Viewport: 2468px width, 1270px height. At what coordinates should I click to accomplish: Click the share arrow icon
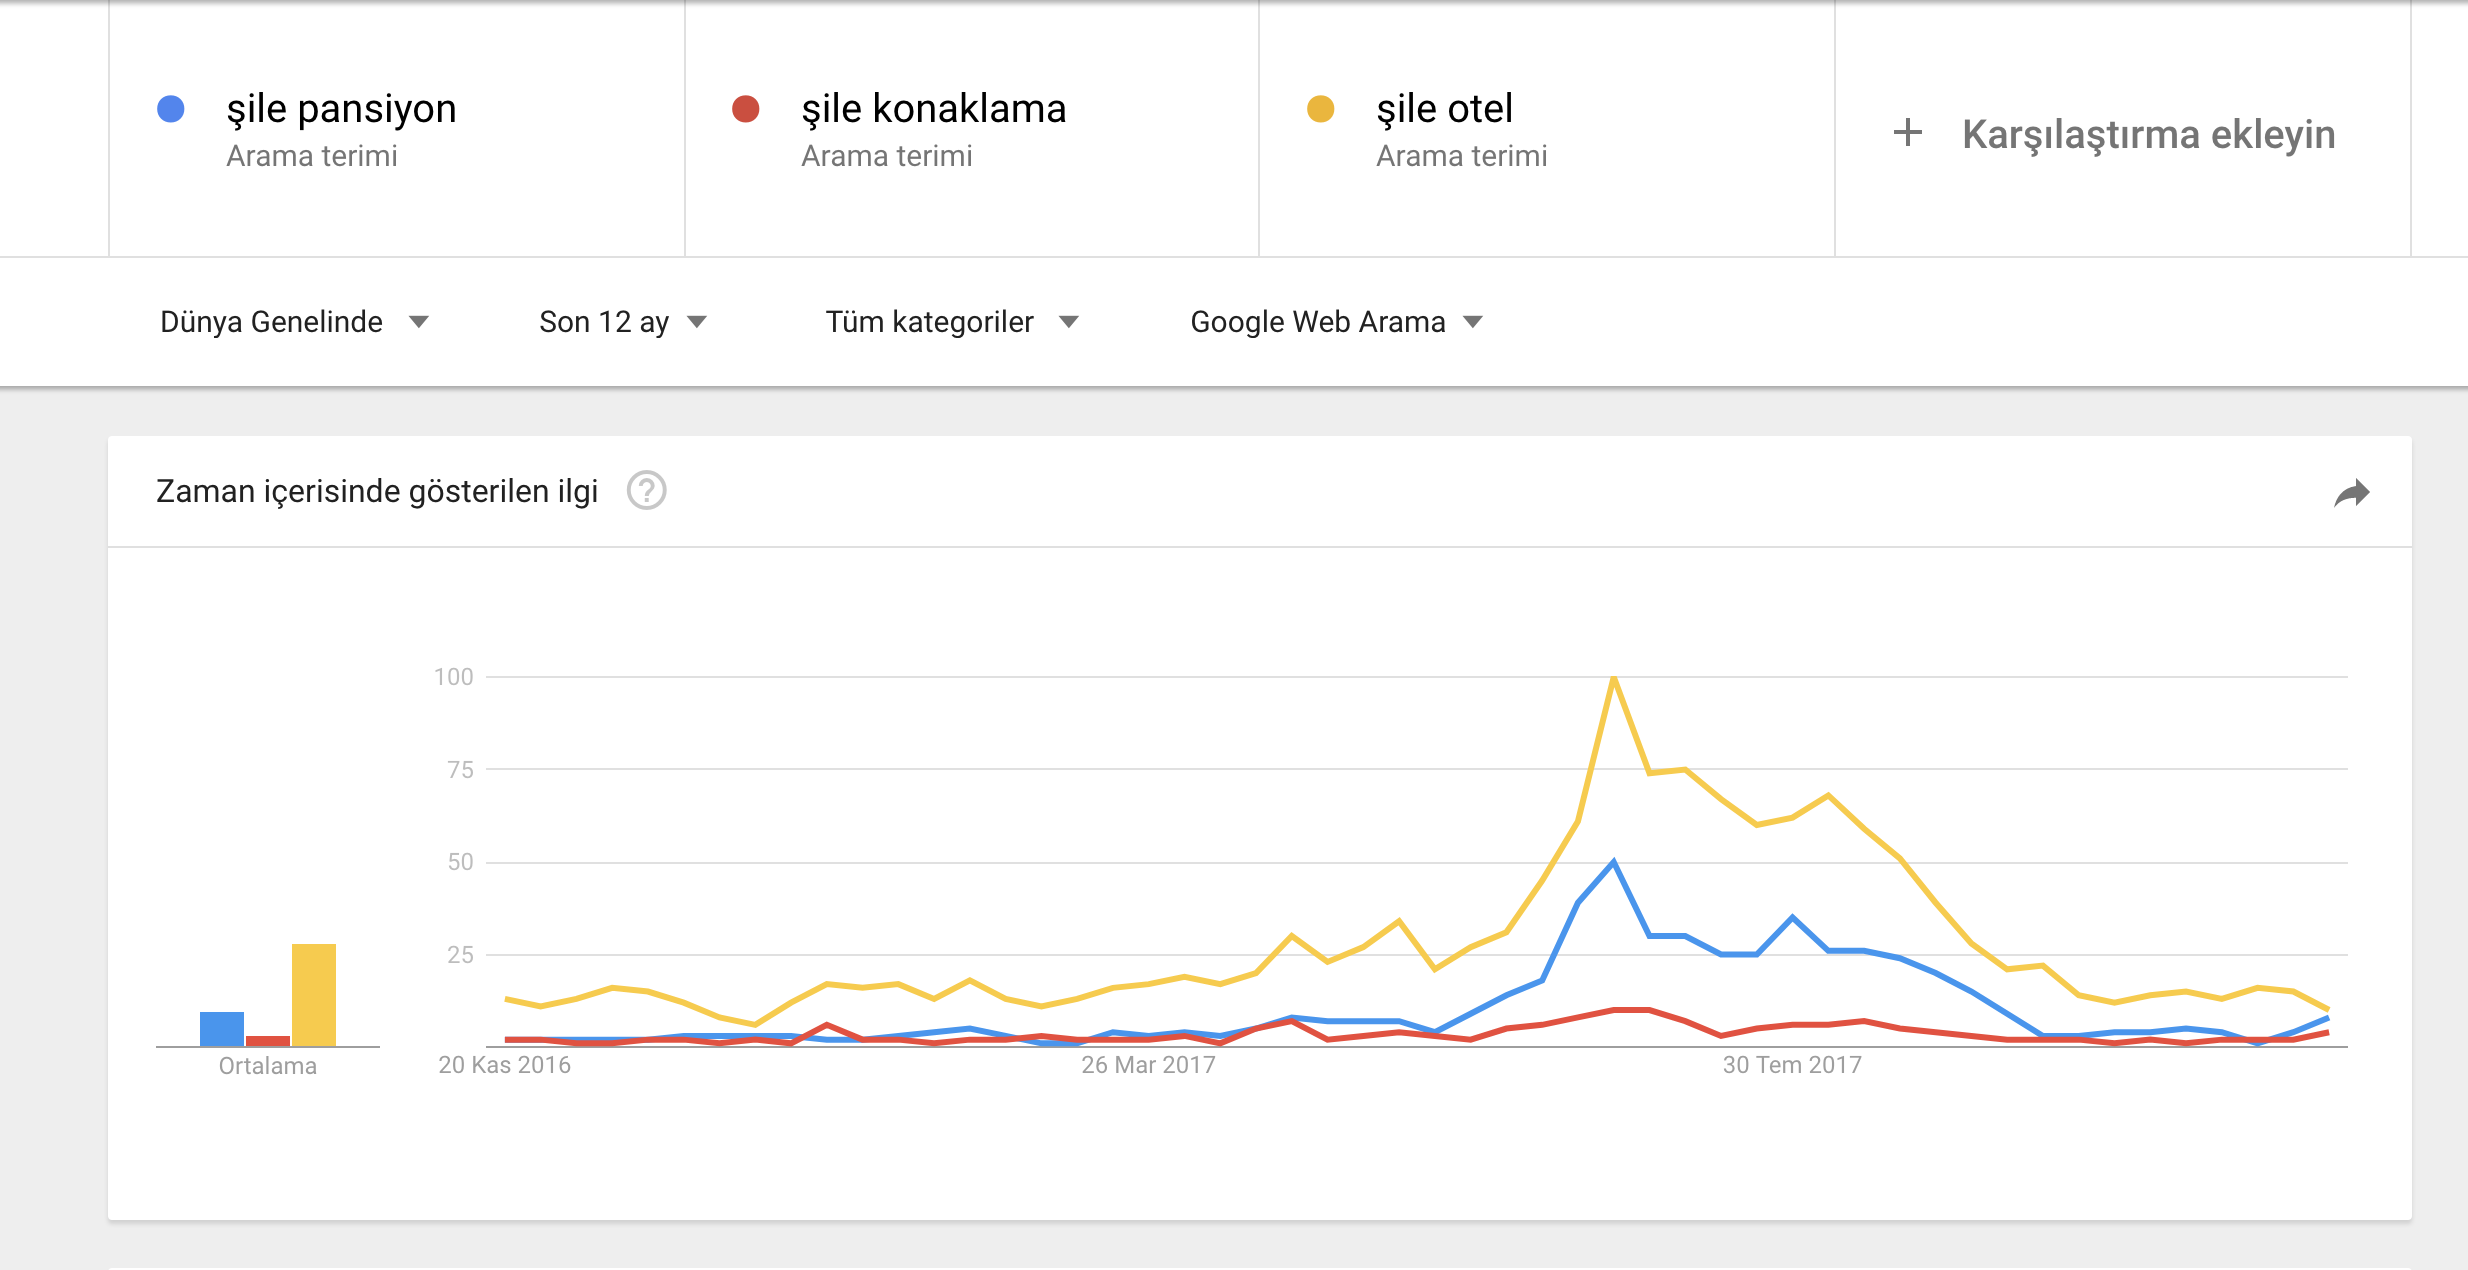click(x=2351, y=492)
